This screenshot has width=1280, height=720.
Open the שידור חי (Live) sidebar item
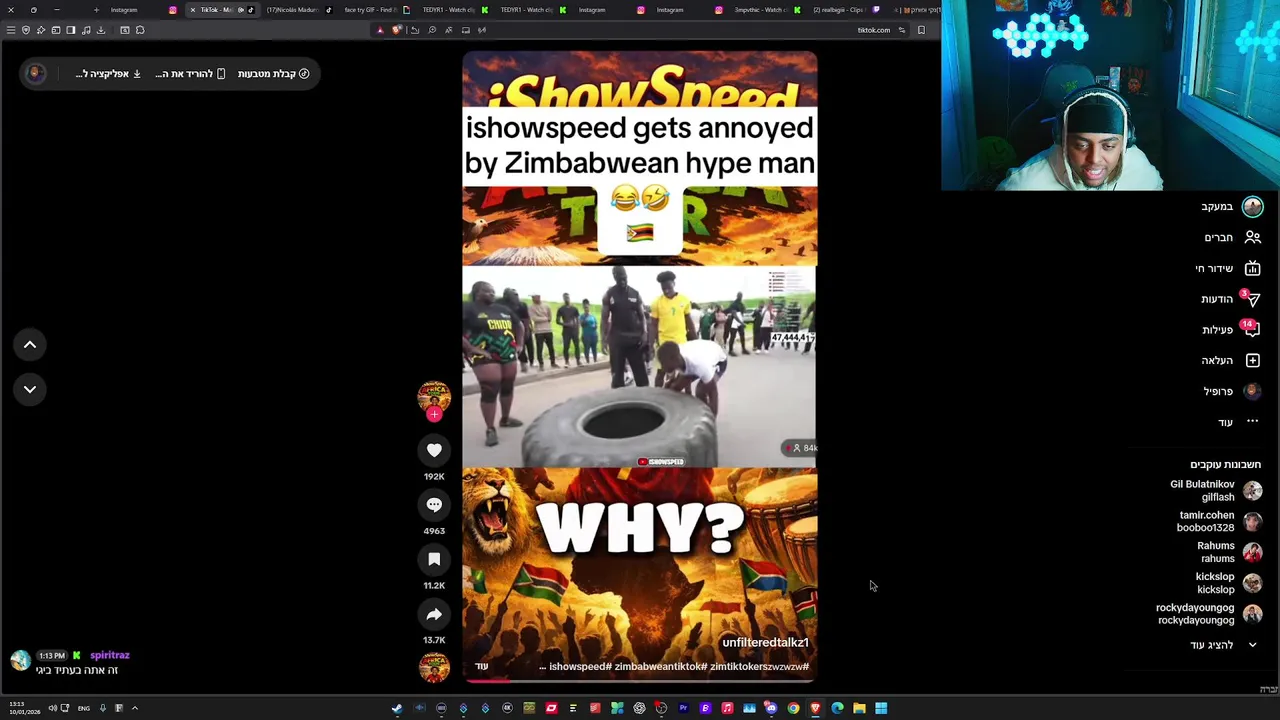[1228, 268]
